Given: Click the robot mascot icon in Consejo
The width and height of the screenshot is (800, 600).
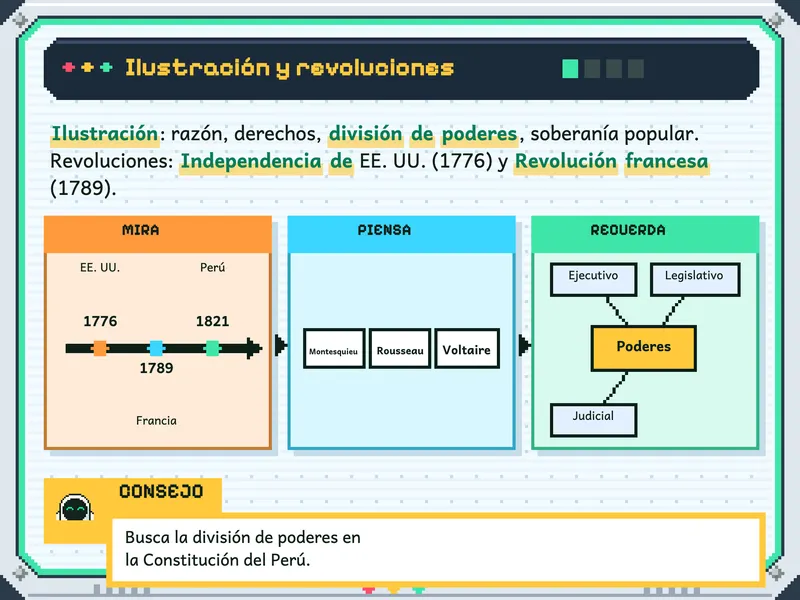Looking at the screenshot, I should (75, 508).
